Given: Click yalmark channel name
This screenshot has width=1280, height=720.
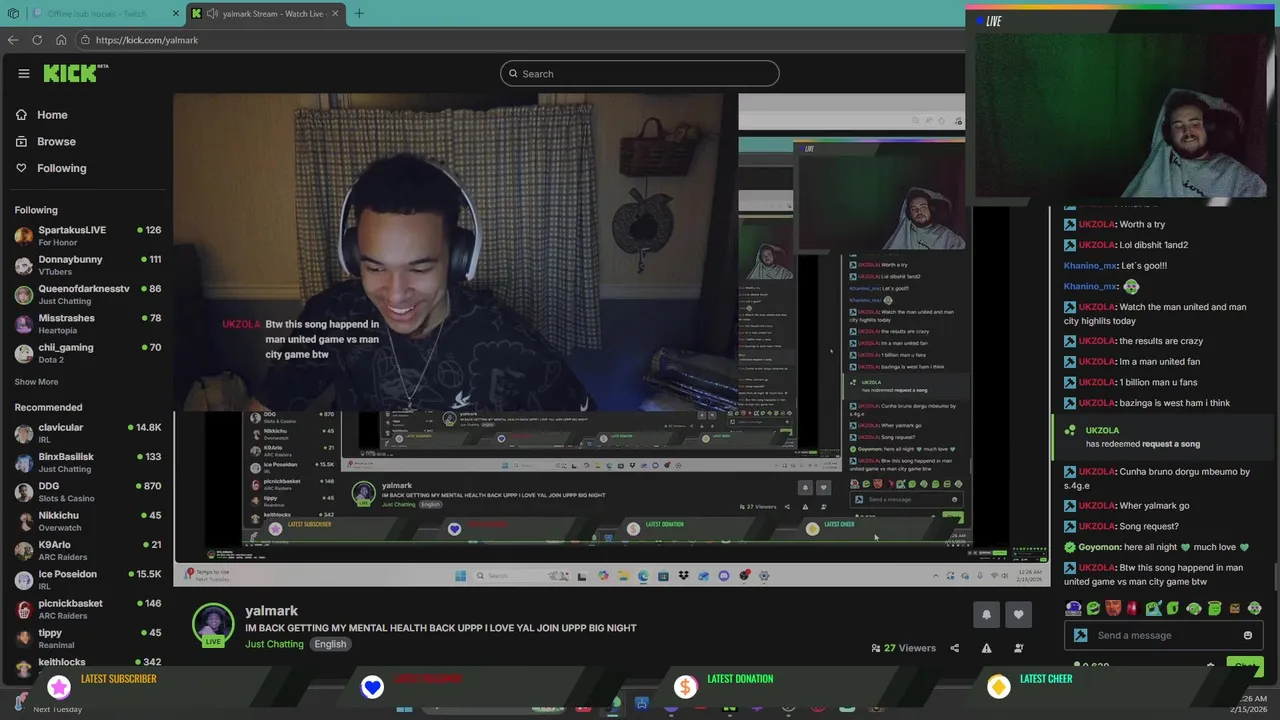Looking at the screenshot, I should 271,611.
